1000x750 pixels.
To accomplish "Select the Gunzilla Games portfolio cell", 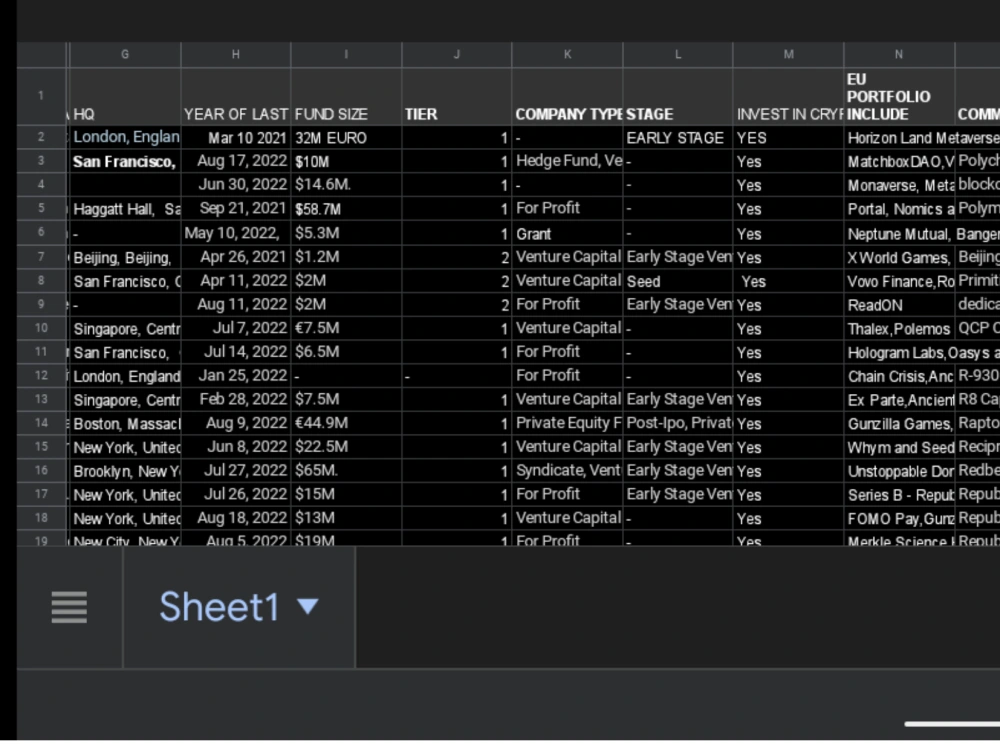I will [899, 423].
